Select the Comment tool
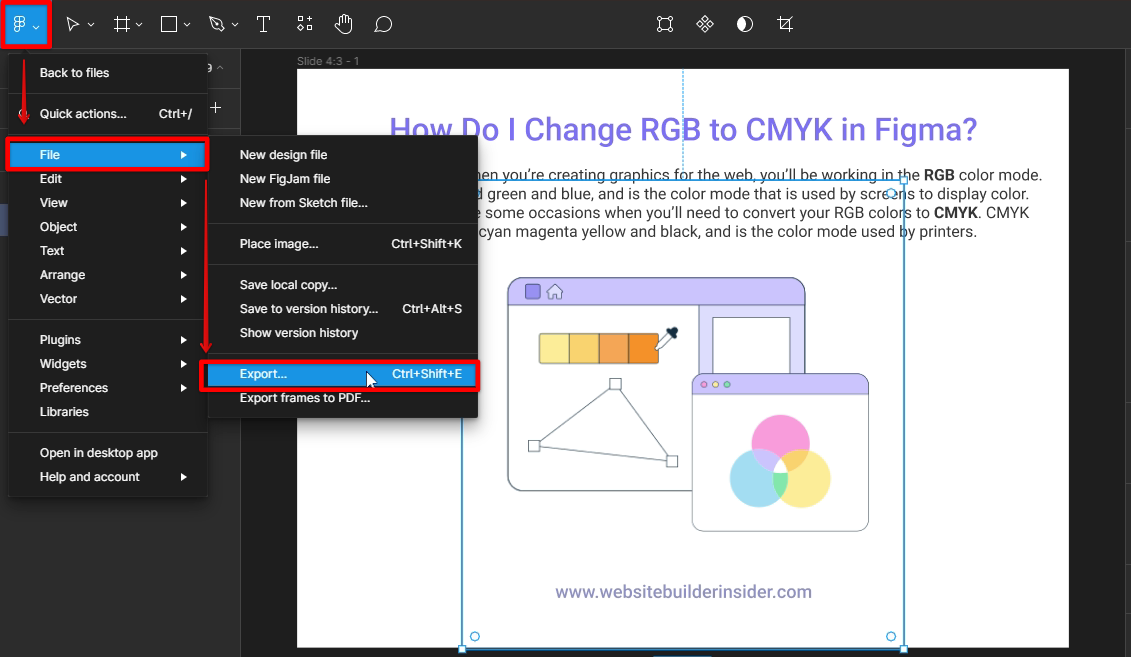The image size is (1131, 657). (x=383, y=25)
